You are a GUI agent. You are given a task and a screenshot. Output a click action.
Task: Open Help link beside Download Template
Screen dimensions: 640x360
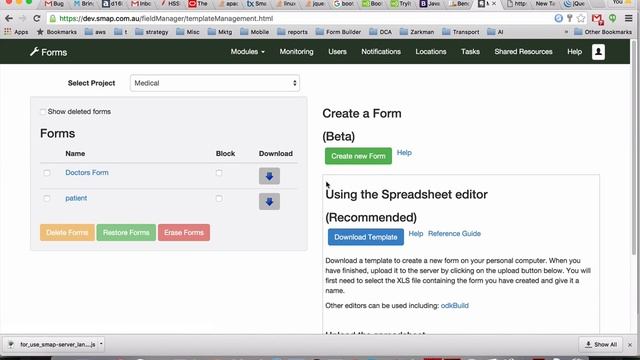pyautogui.click(x=416, y=233)
